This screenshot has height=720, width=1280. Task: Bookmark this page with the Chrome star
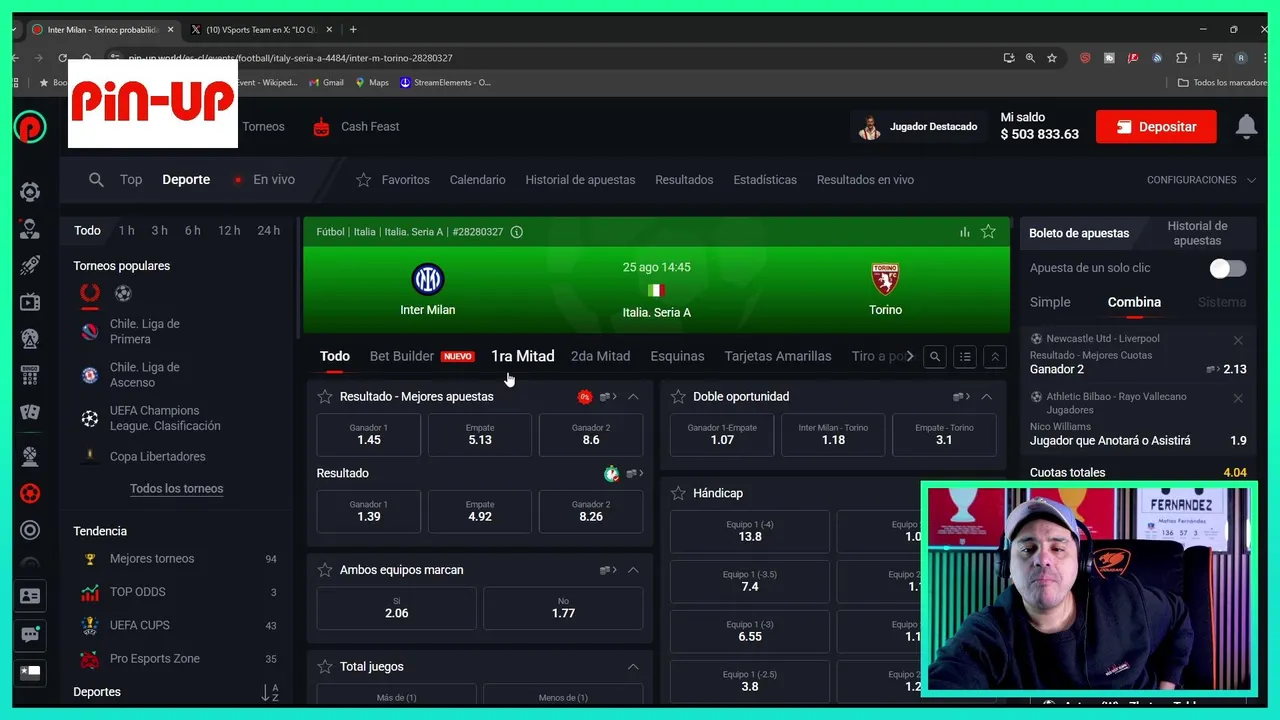(x=1052, y=58)
